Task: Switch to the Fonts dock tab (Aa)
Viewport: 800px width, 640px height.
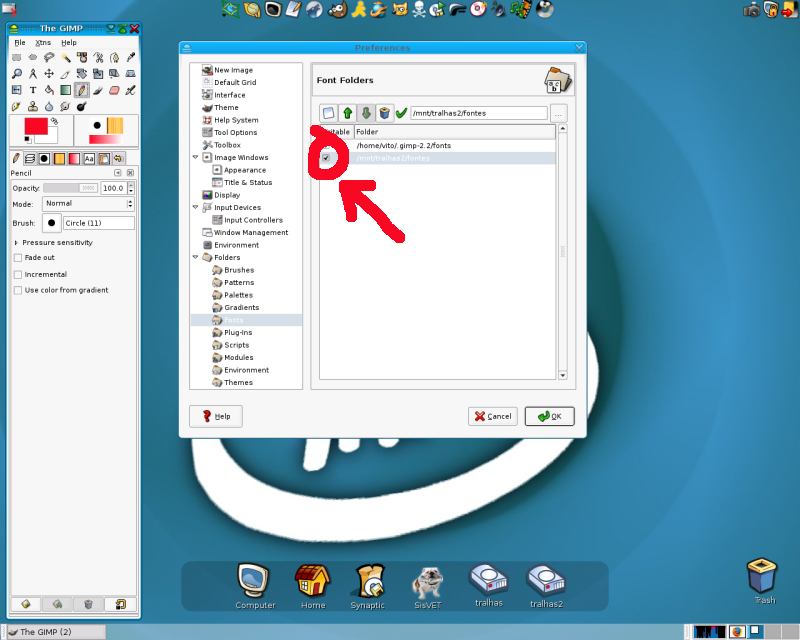Action: (89, 159)
